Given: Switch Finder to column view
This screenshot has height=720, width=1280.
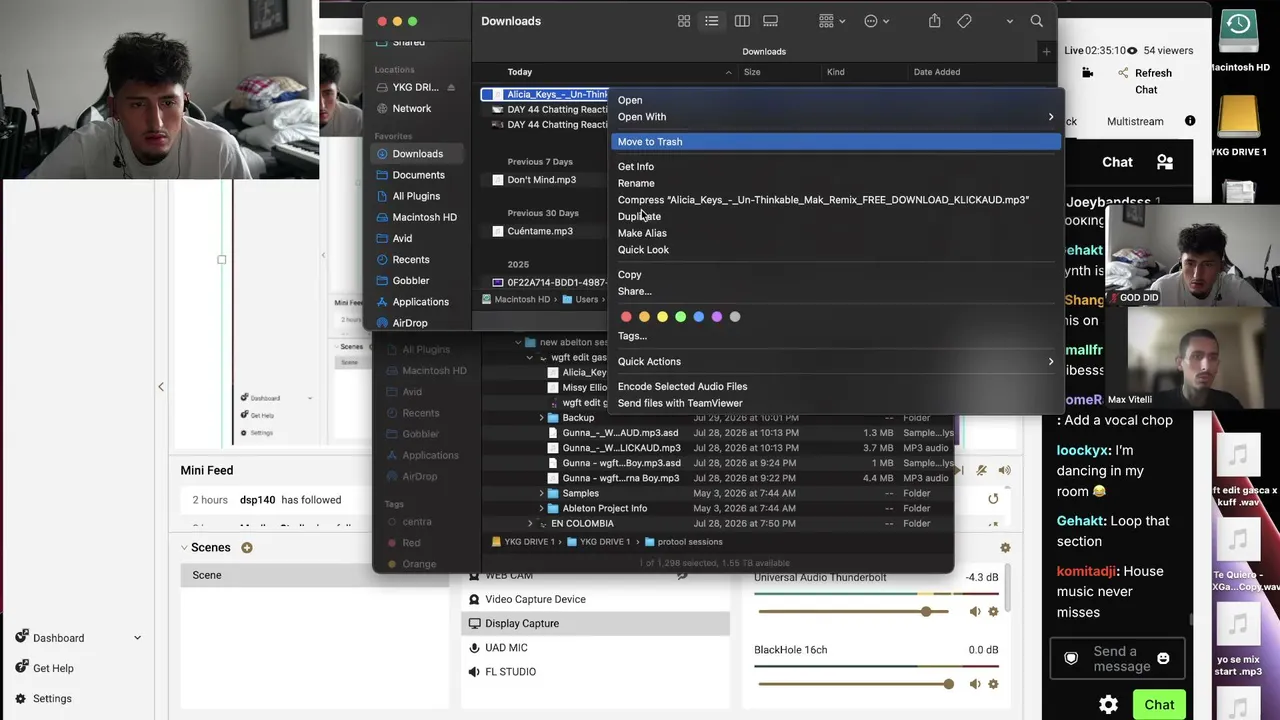Looking at the screenshot, I should (742, 21).
